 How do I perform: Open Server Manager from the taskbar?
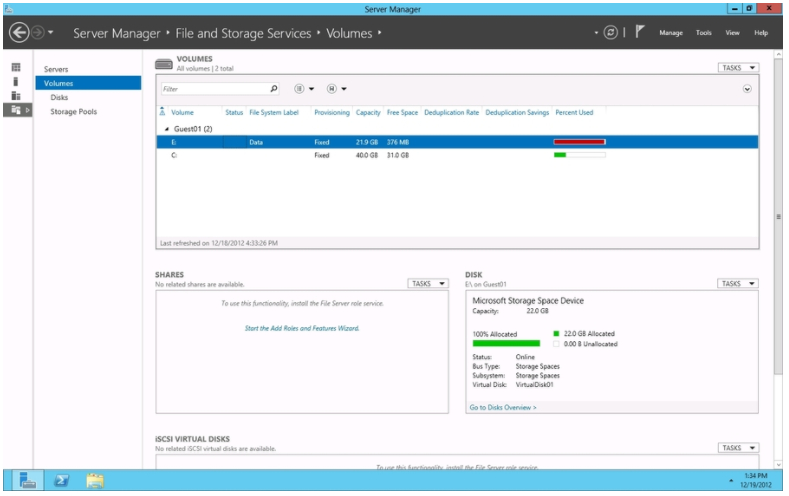28,481
